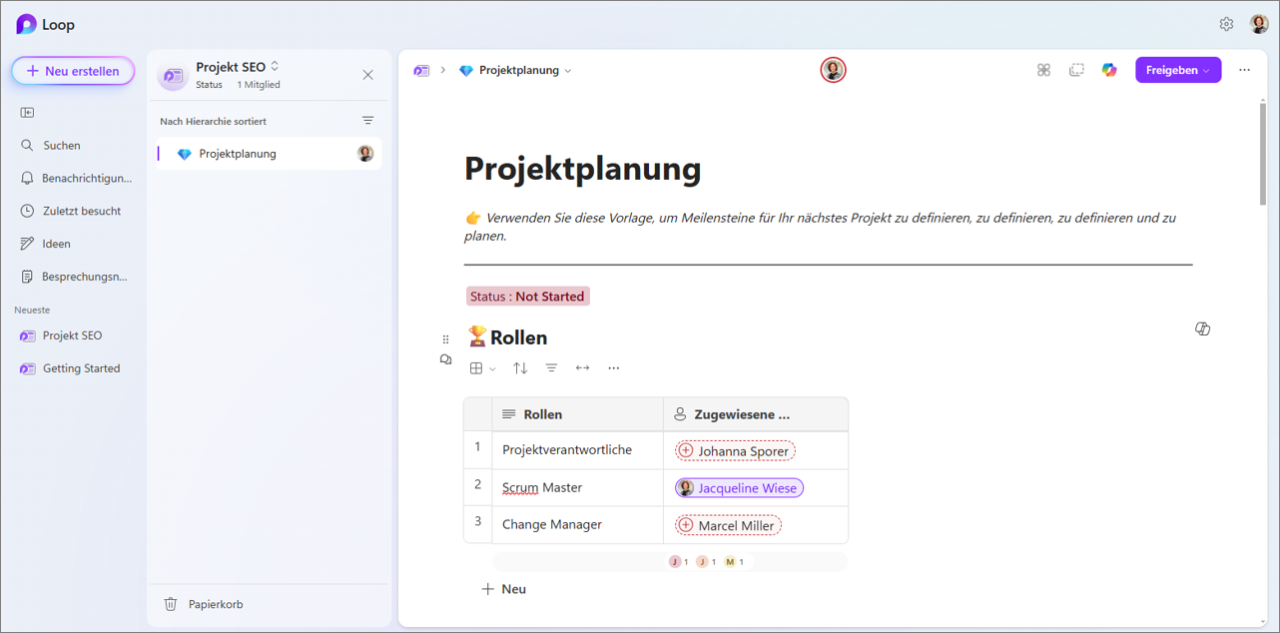
Task: Open the table view type dropdown chevron
Action: click(489, 368)
